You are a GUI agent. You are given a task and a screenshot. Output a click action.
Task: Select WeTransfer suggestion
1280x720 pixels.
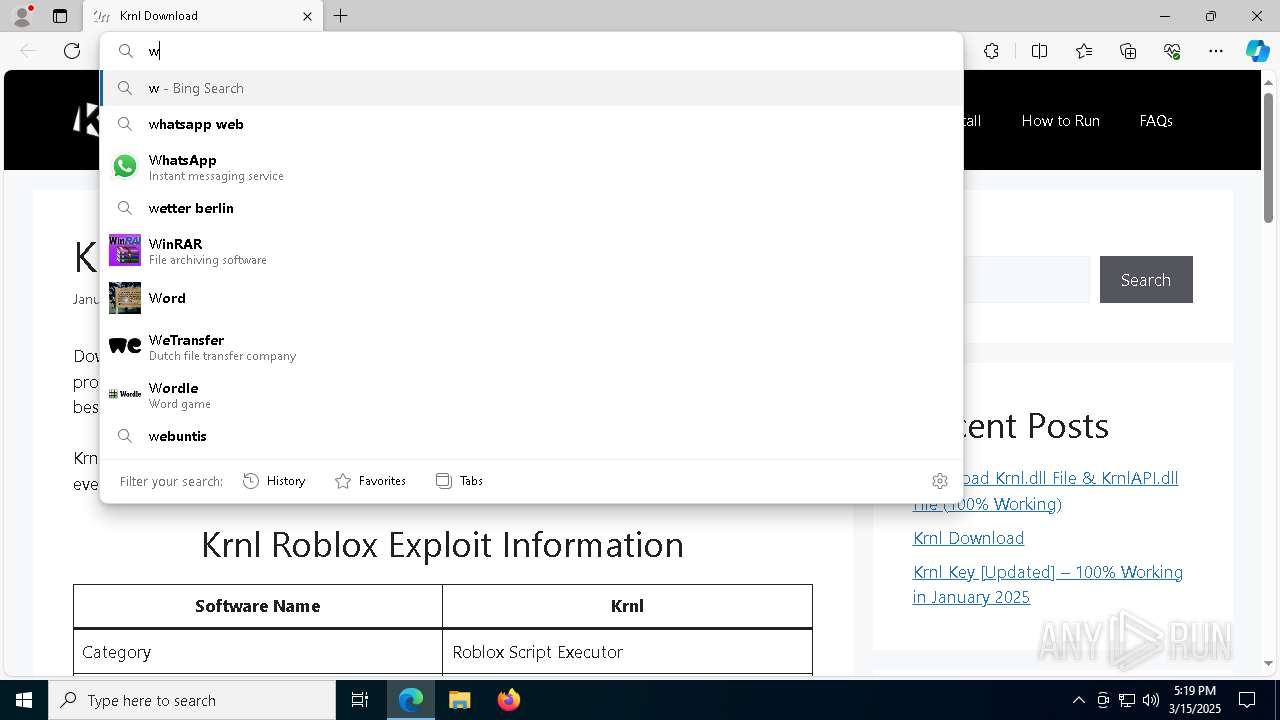click(531, 347)
